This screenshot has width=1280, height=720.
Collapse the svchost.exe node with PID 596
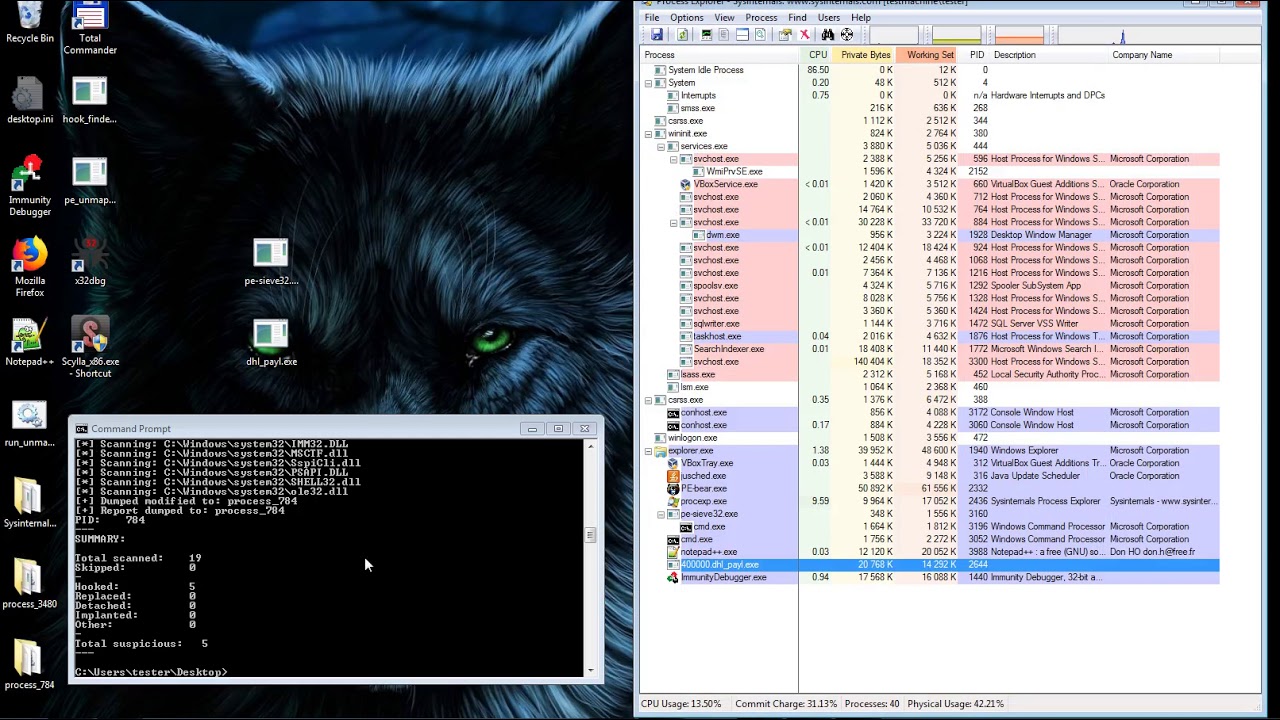[x=674, y=159]
